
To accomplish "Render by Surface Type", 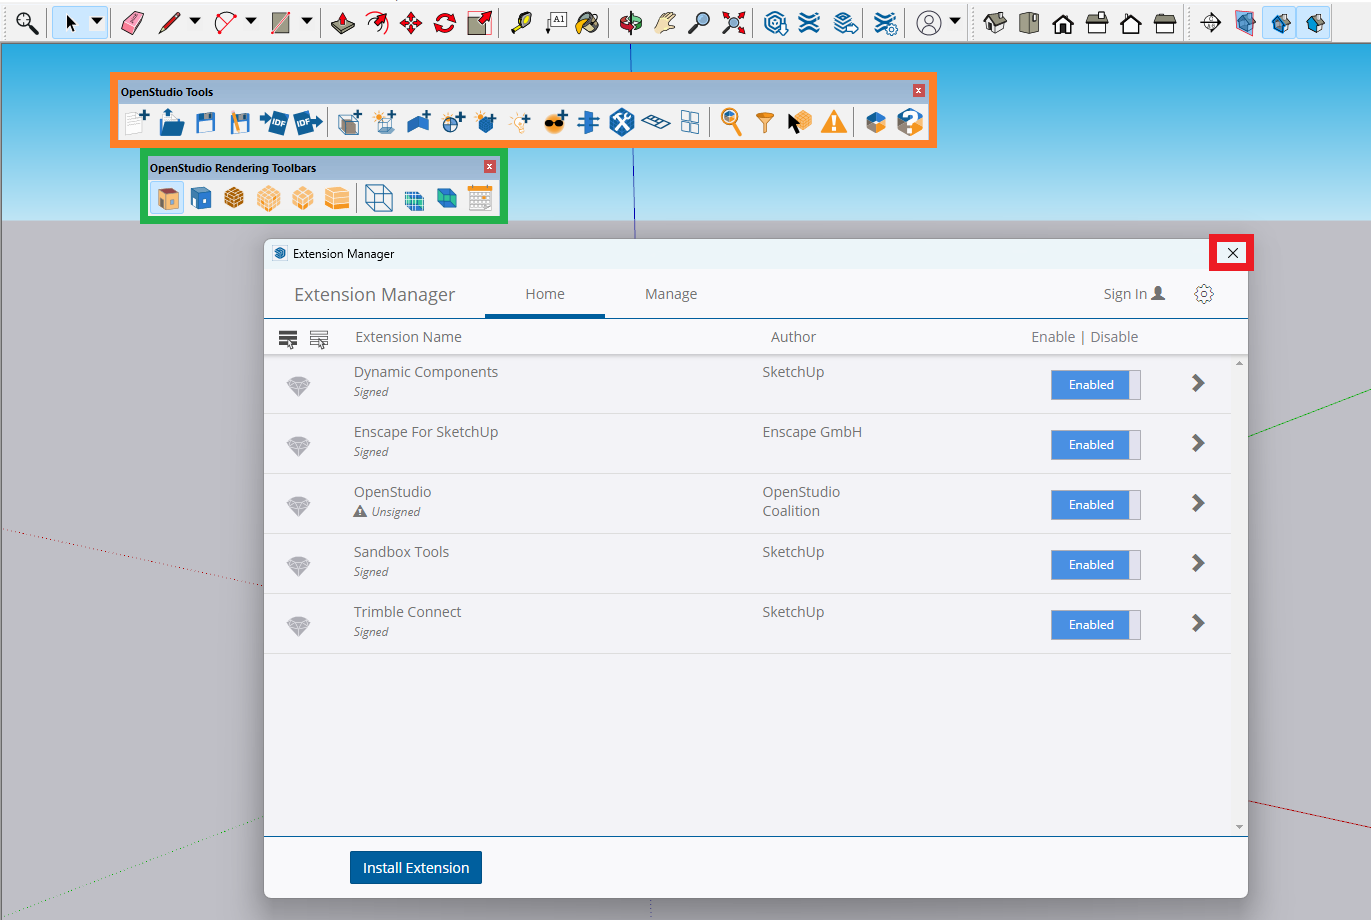I will click(x=168, y=198).
